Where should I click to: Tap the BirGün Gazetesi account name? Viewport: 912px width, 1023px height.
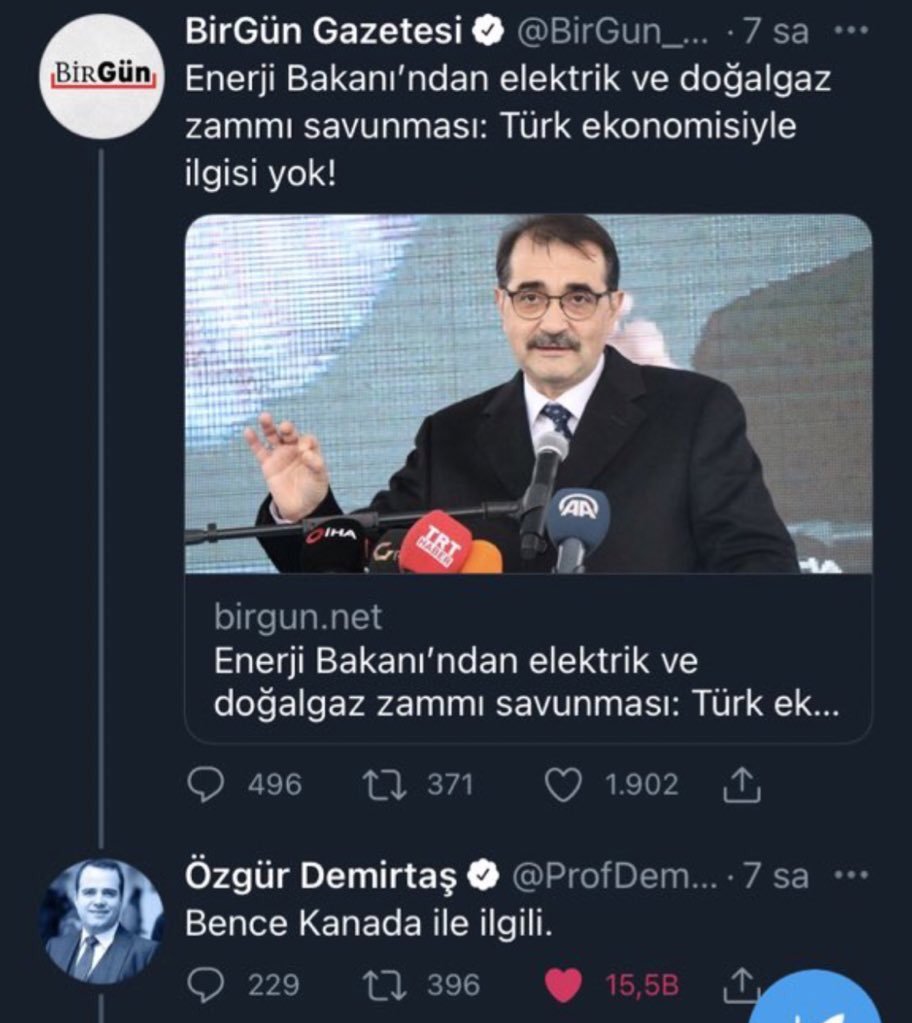(x=323, y=32)
